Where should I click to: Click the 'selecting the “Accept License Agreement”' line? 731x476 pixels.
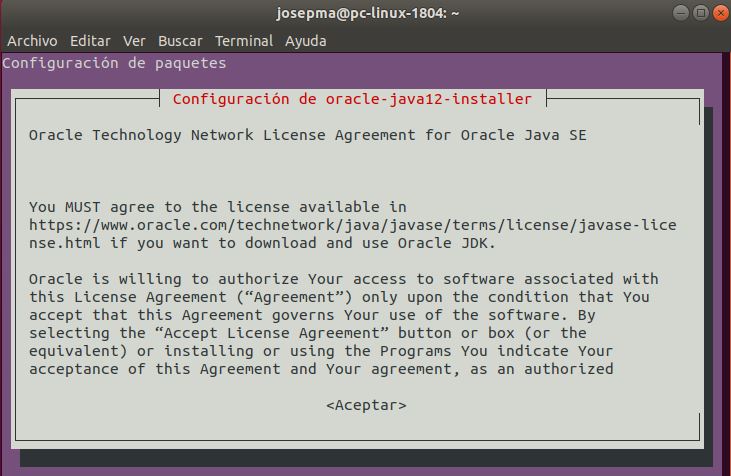tap(307, 333)
